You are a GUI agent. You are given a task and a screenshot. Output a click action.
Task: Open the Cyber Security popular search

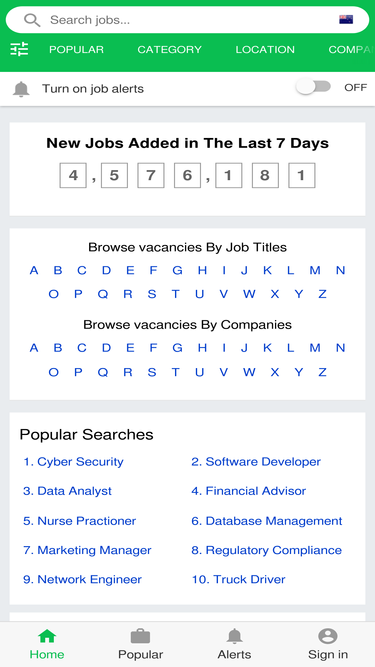pyautogui.click(x=73, y=462)
